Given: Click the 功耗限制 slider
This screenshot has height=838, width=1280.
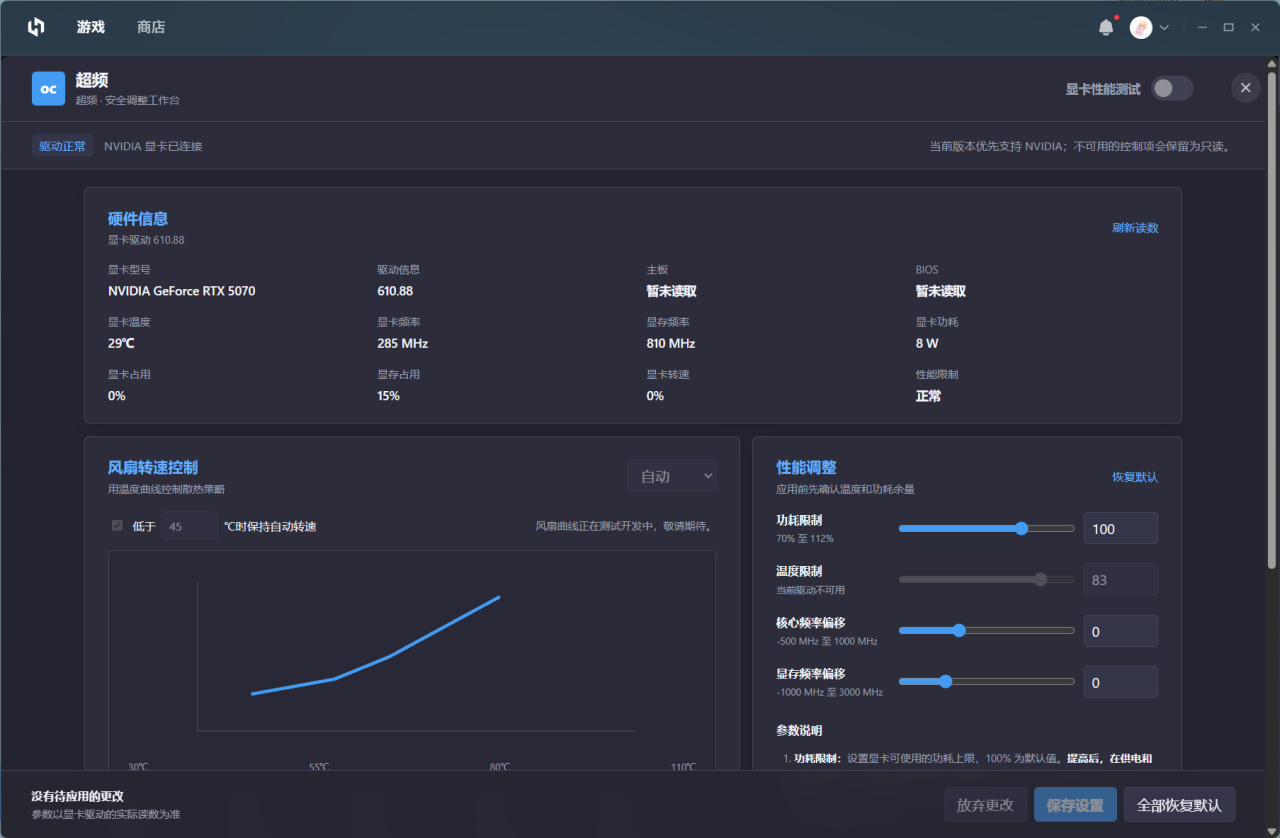Looking at the screenshot, I should 987,528.
